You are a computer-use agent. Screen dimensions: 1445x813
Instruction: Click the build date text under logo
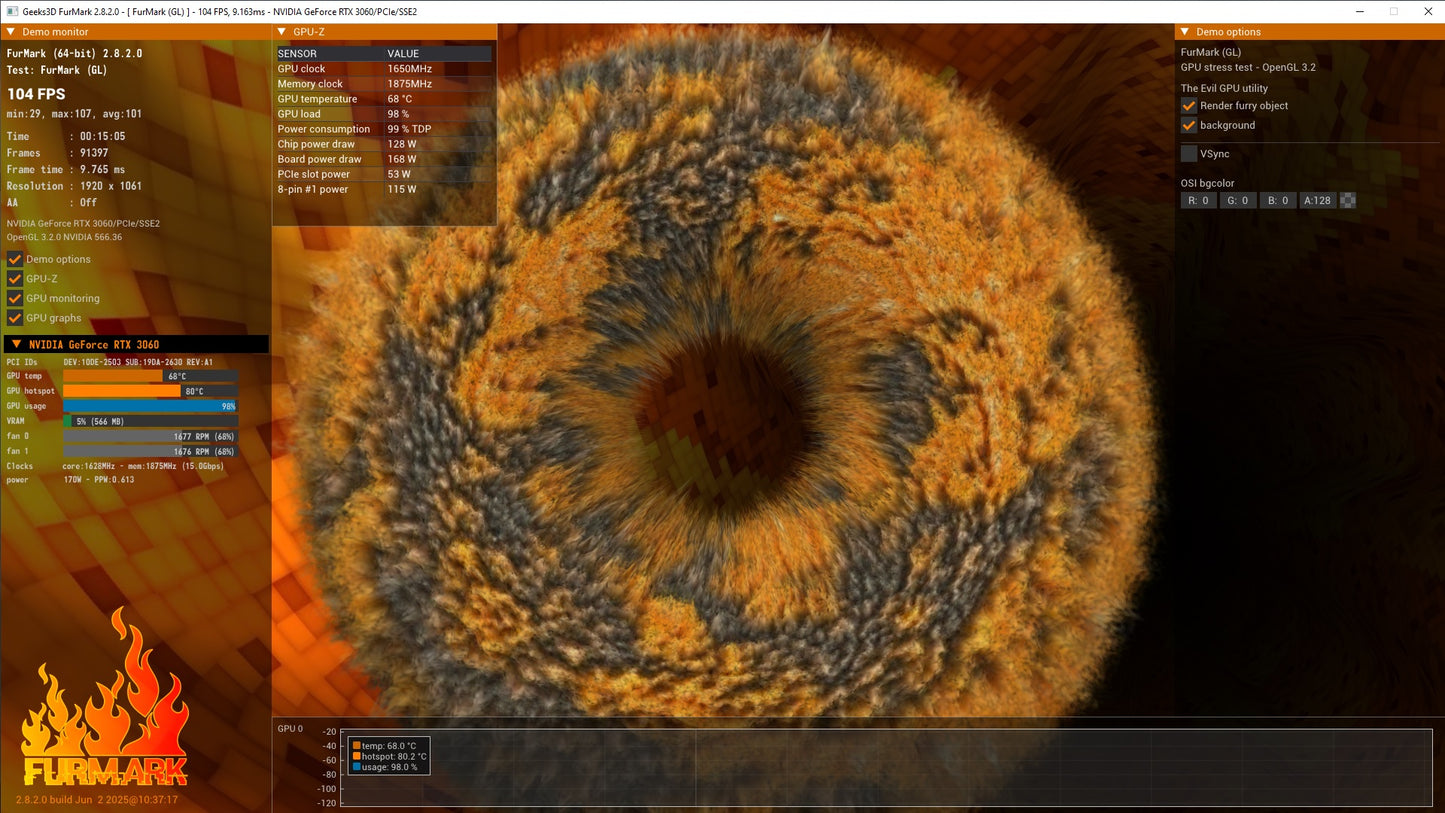pyautogui.click(x=97, y=799)
